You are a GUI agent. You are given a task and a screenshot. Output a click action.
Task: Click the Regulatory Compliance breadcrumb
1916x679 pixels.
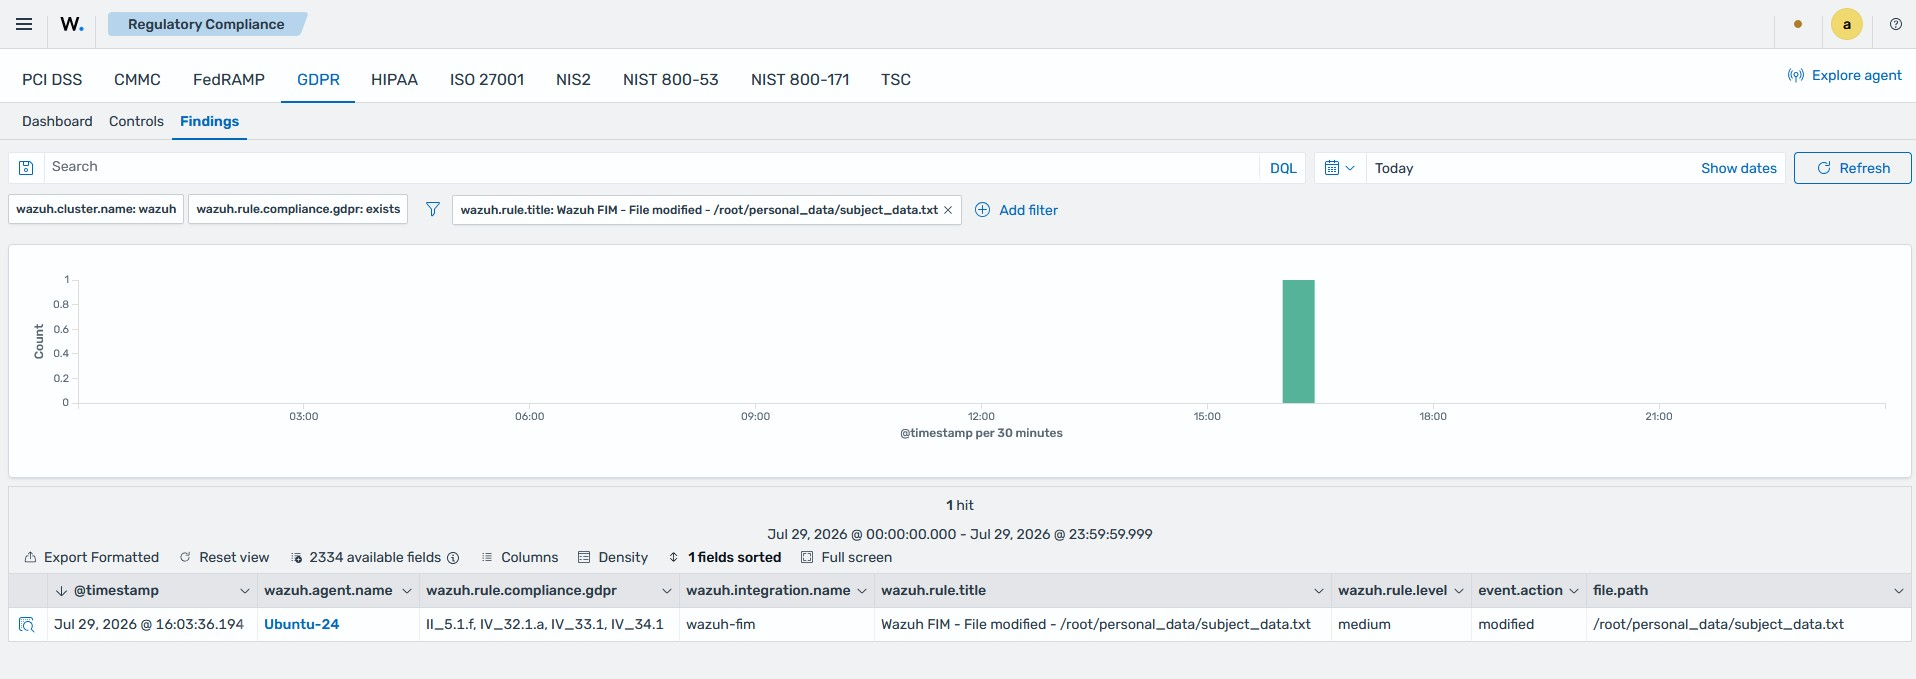click(206, 24)
